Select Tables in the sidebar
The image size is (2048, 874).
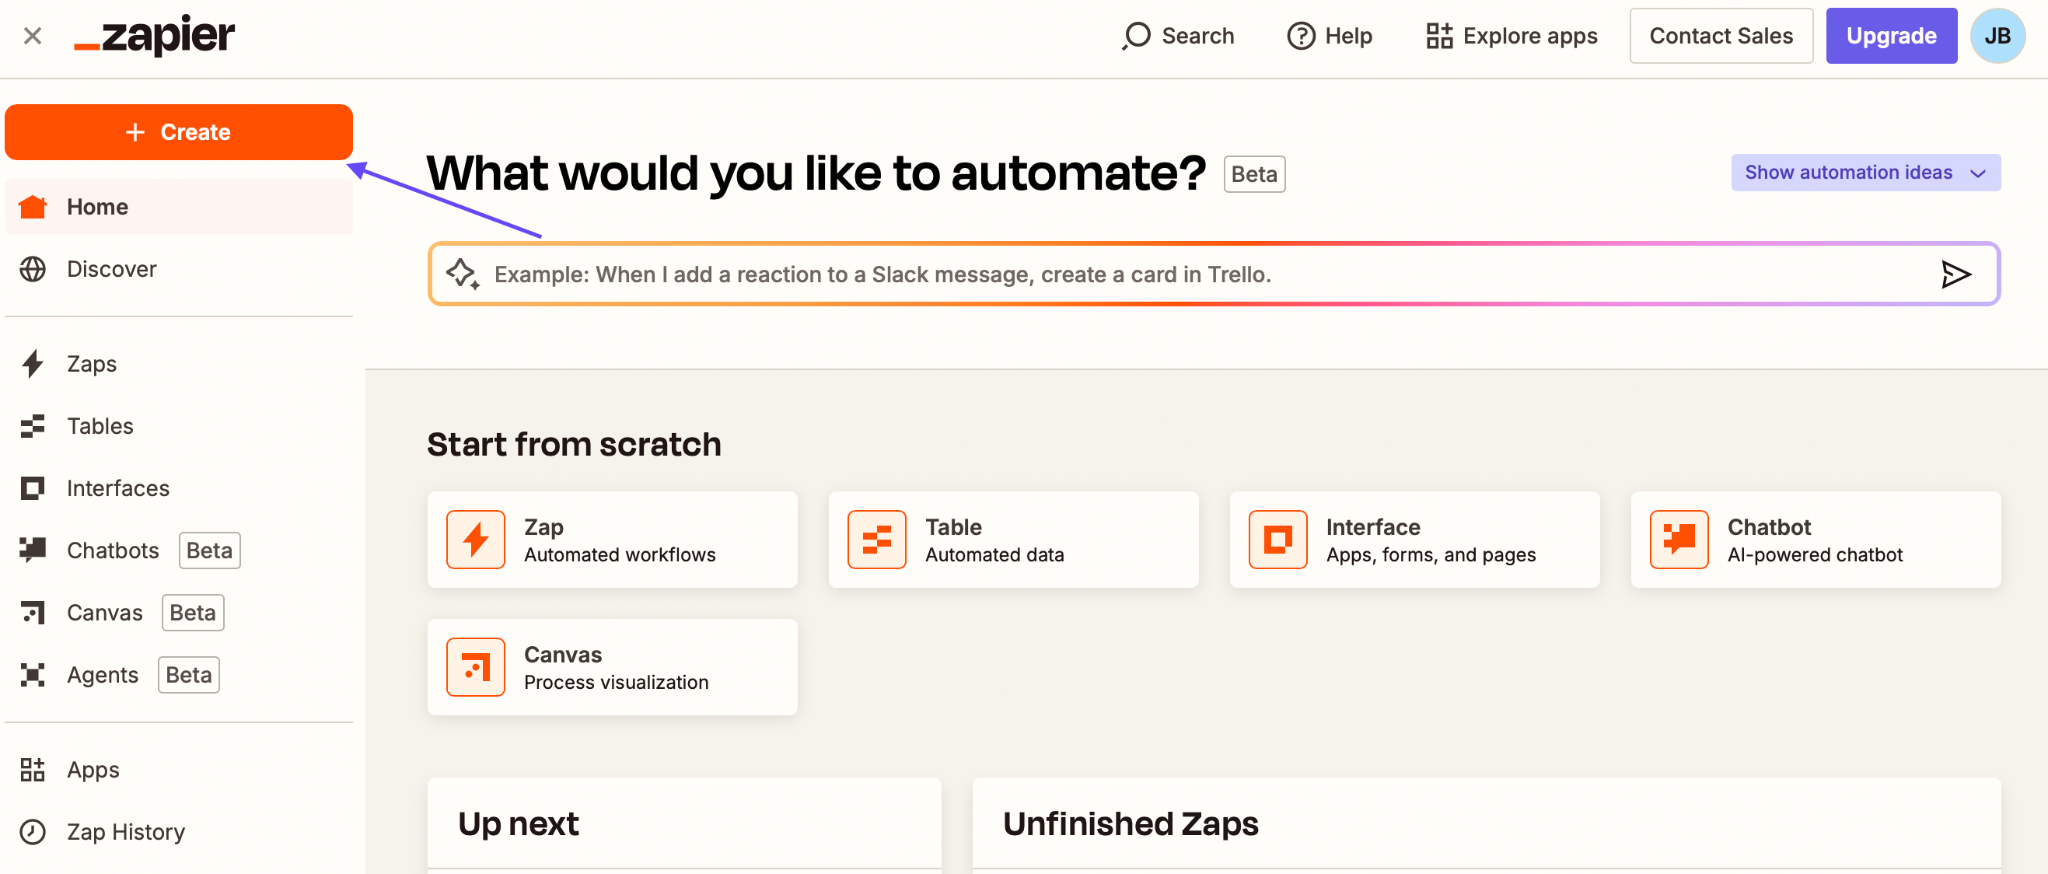[179, 426]
